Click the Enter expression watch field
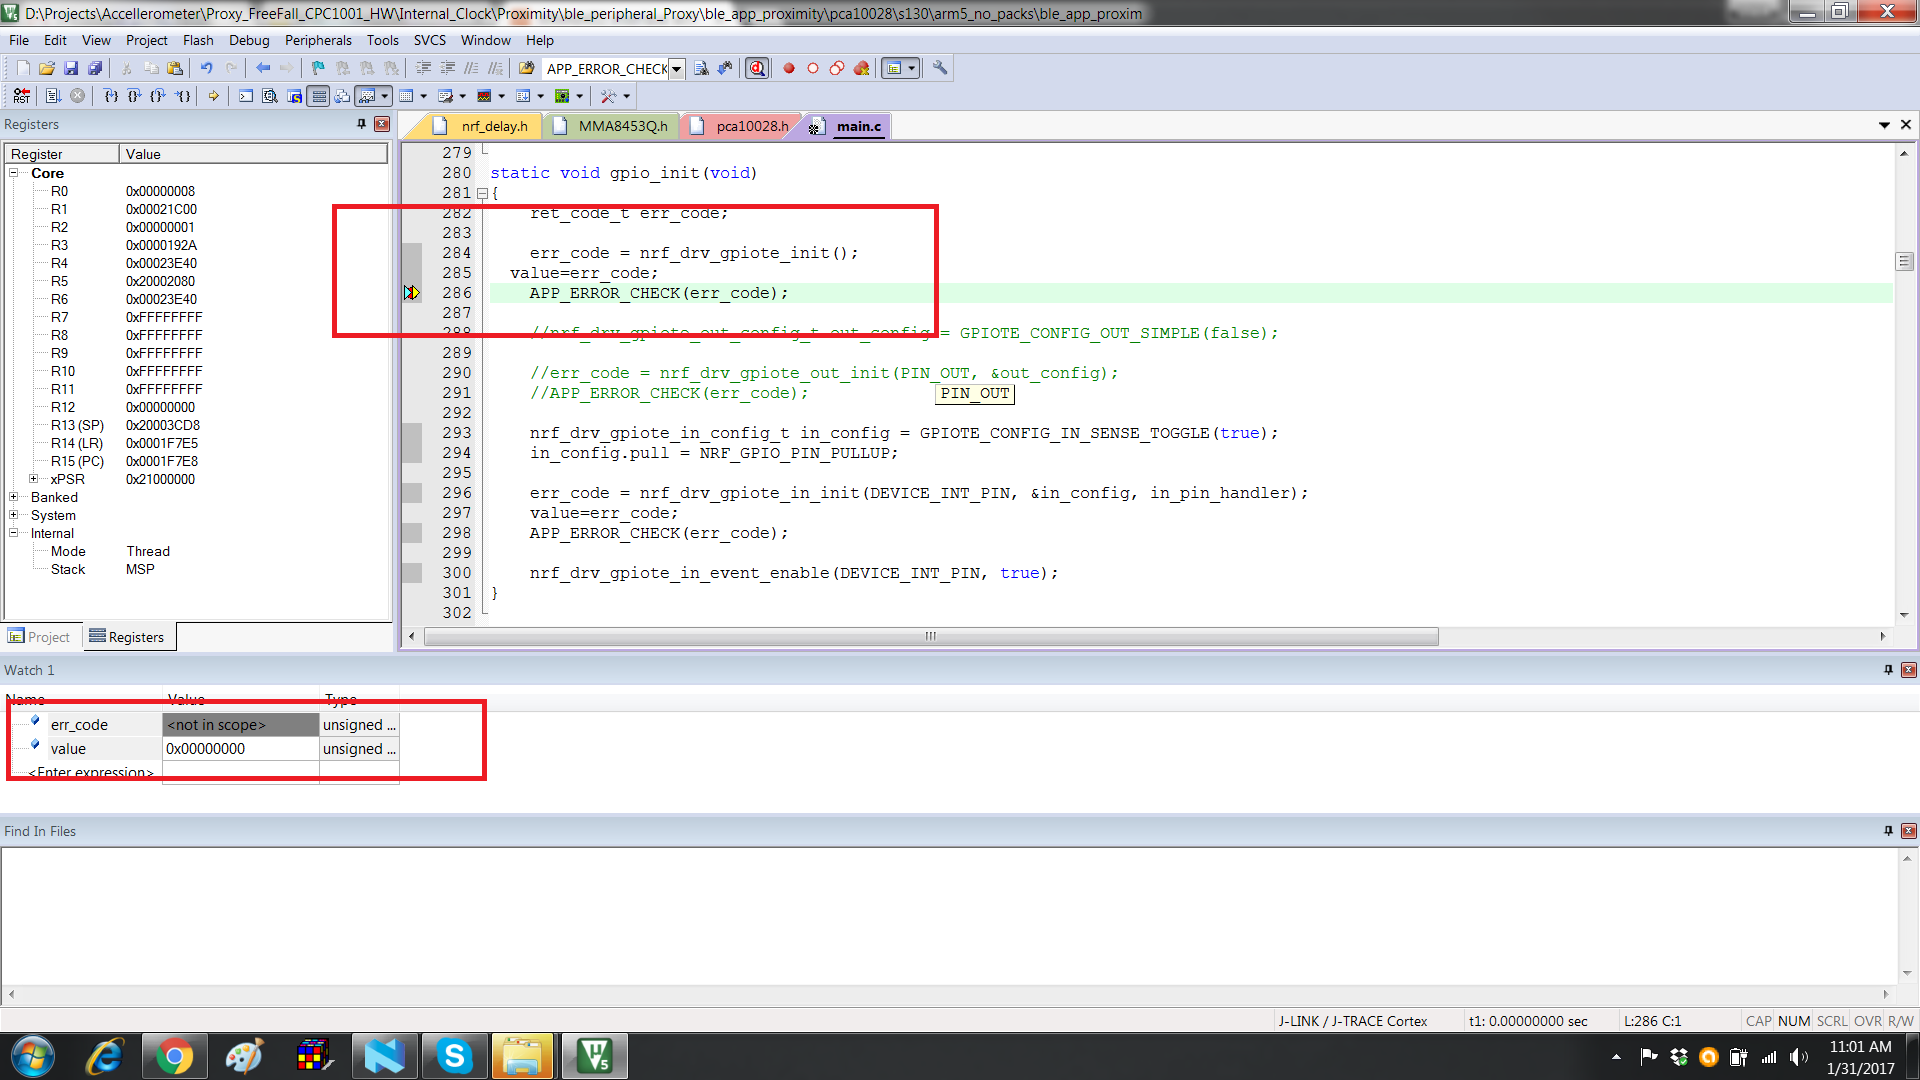 pyautogui.click(x=91, y=772)
